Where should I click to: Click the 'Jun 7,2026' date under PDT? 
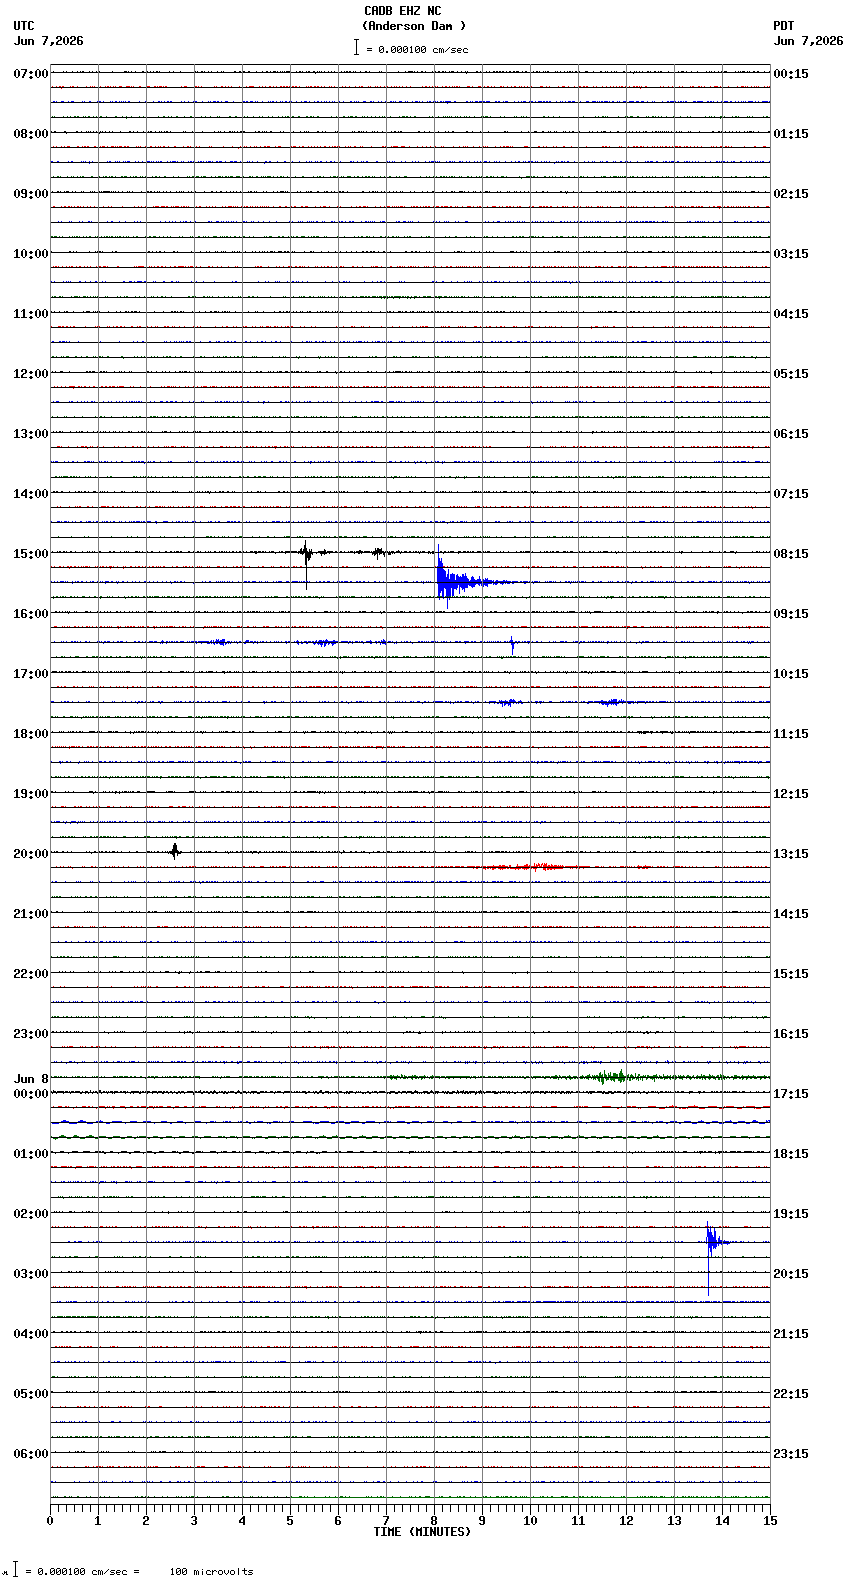click(x=808, y=41)
